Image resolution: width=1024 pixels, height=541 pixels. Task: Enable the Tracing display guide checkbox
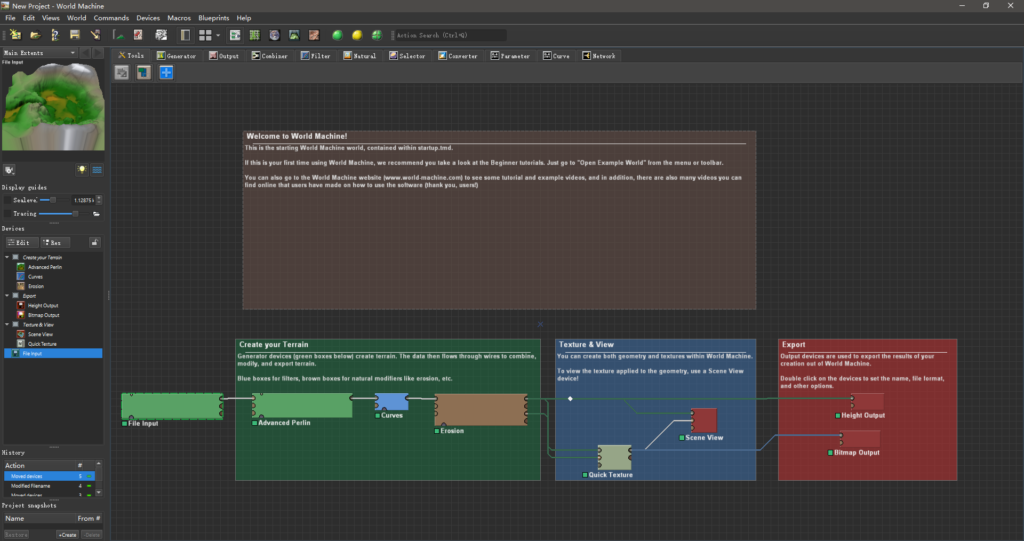tap(7, 213)
